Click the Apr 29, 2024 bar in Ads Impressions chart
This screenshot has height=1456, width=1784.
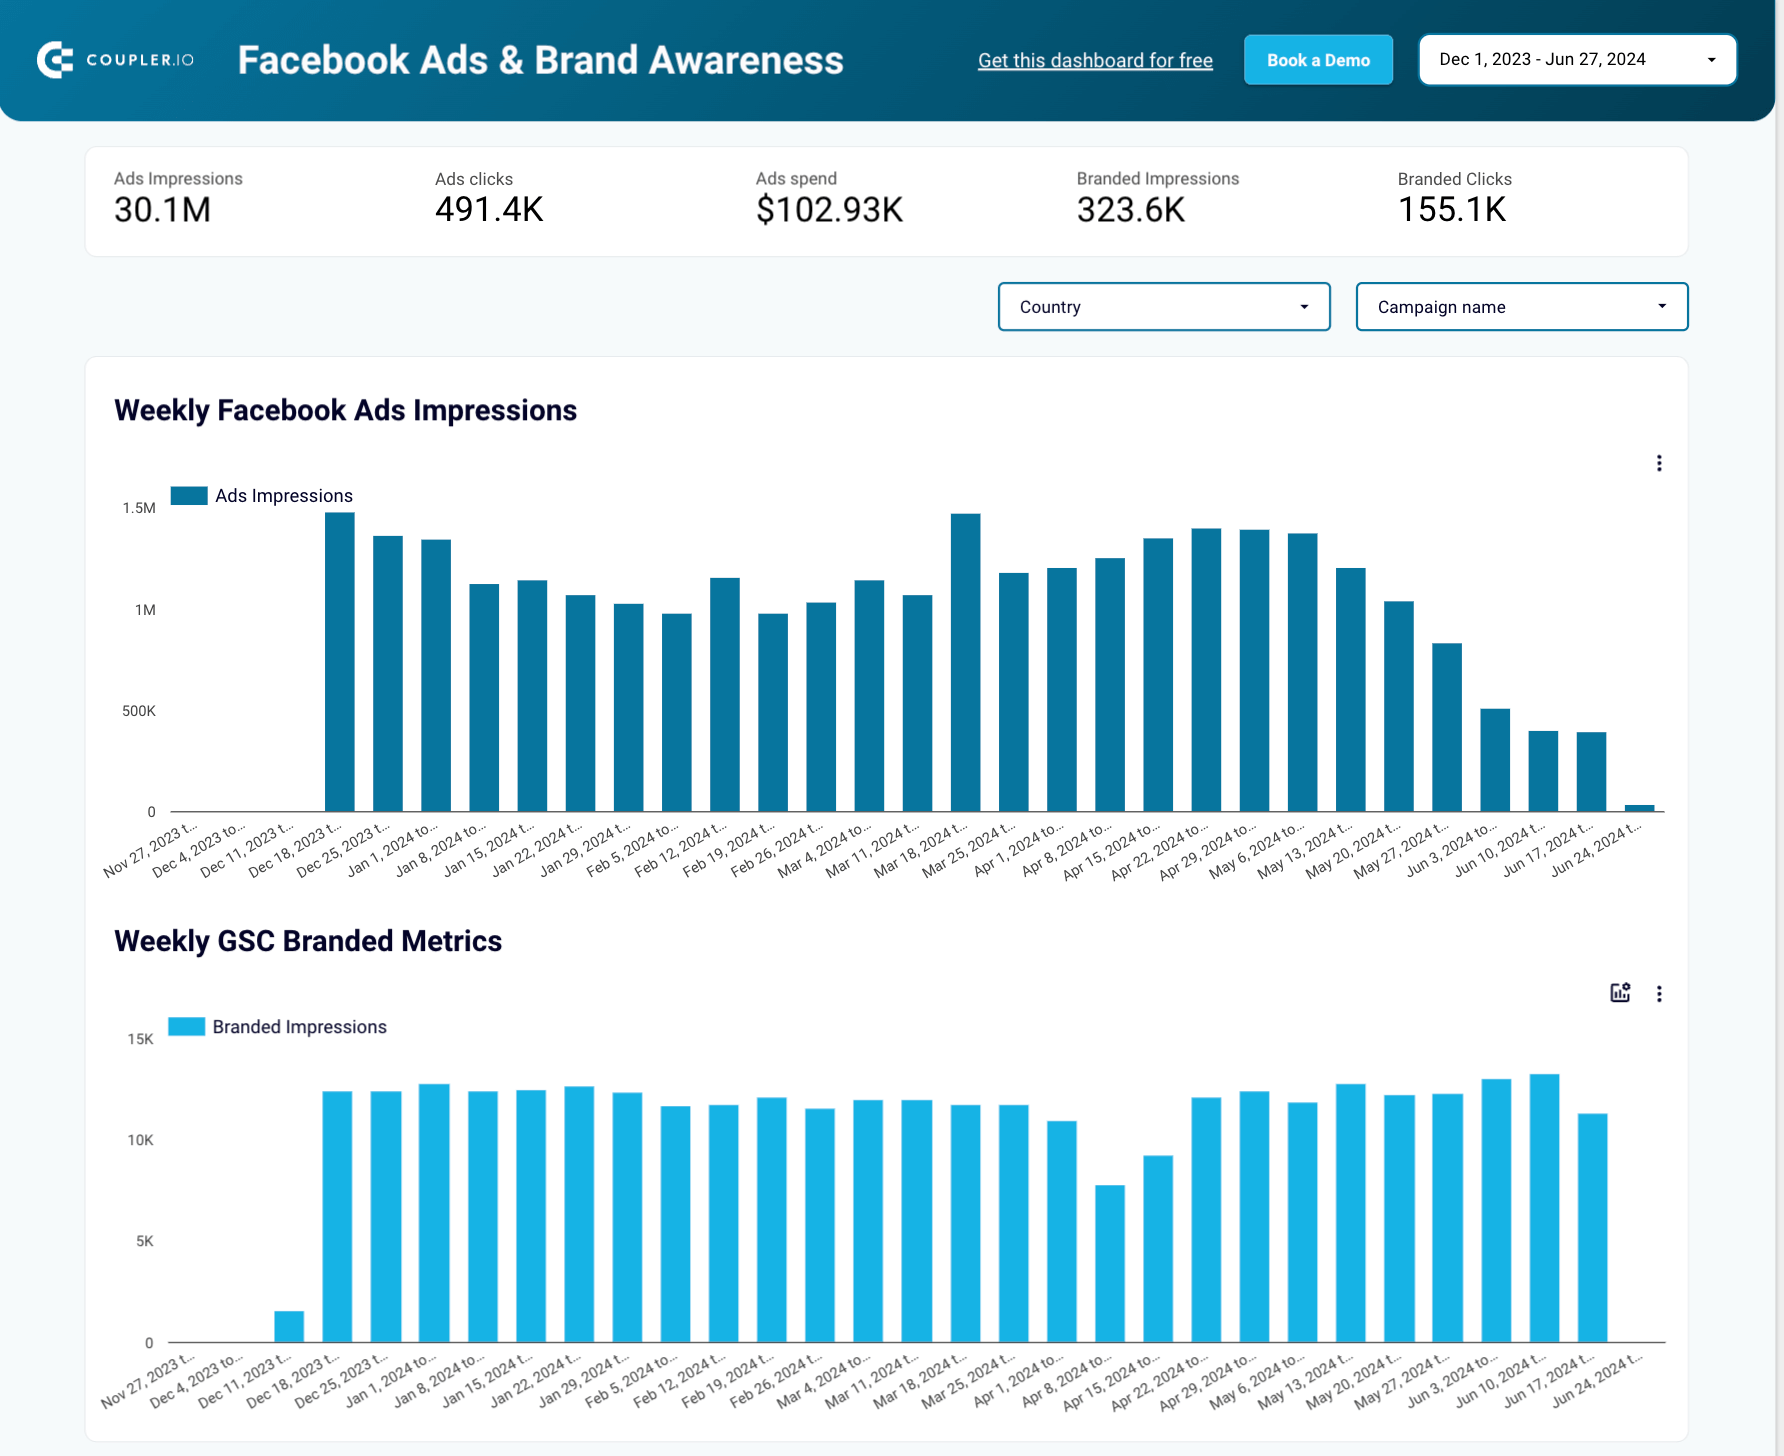1255,670
